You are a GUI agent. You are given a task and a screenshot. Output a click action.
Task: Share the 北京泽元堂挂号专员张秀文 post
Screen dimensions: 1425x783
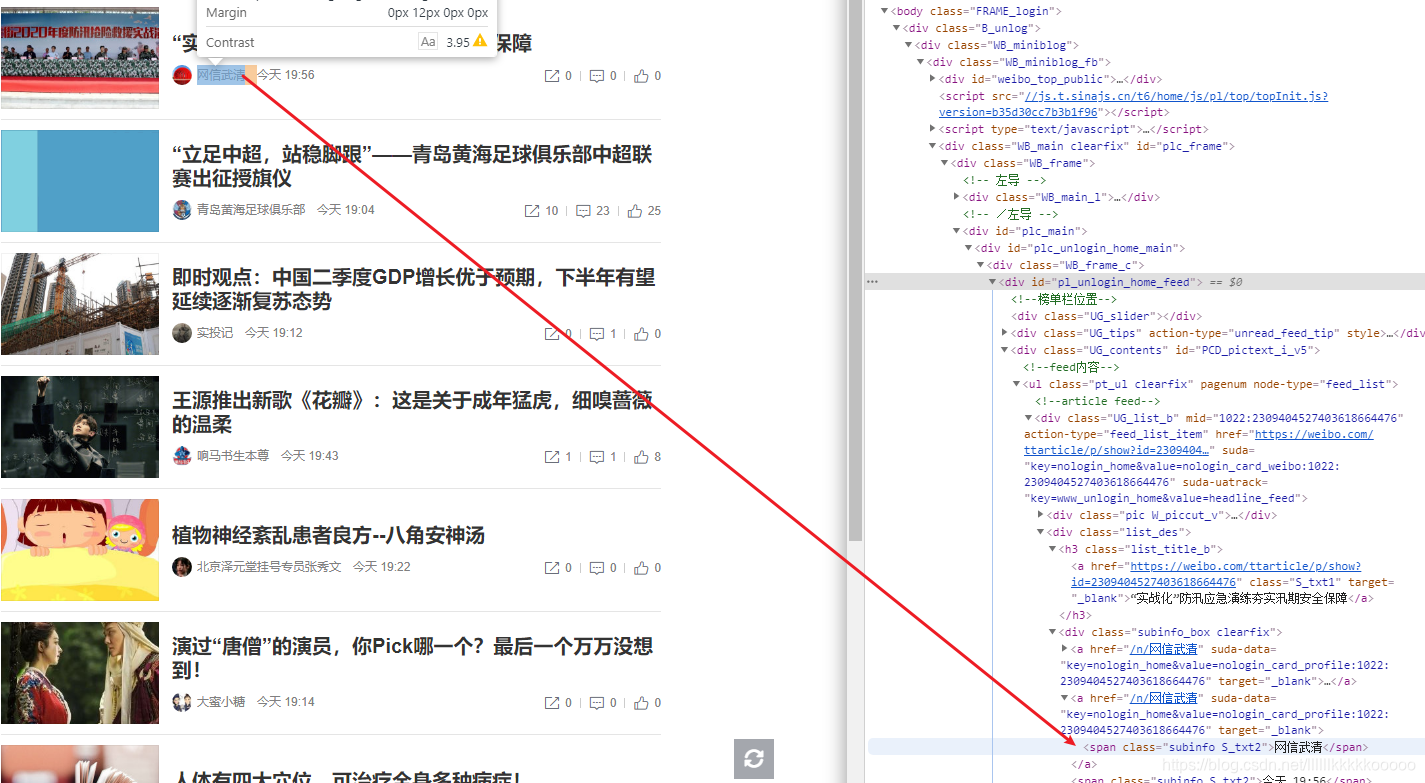coord(552,568)
